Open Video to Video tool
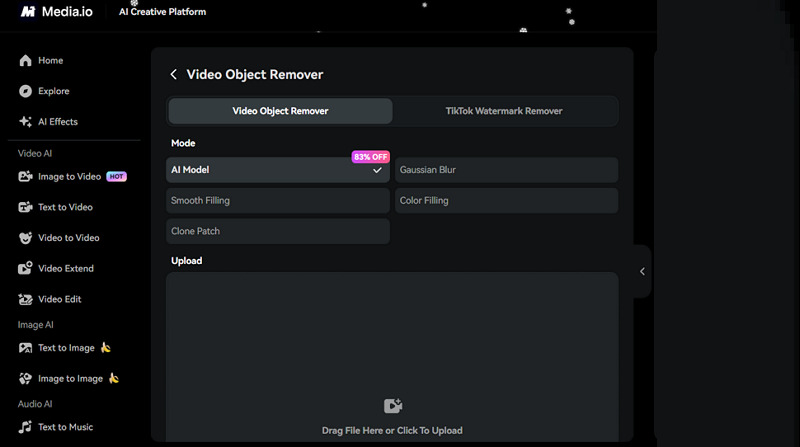Image resolution: width=800 pixels, height=447 pixels. (x=68, y=238)
